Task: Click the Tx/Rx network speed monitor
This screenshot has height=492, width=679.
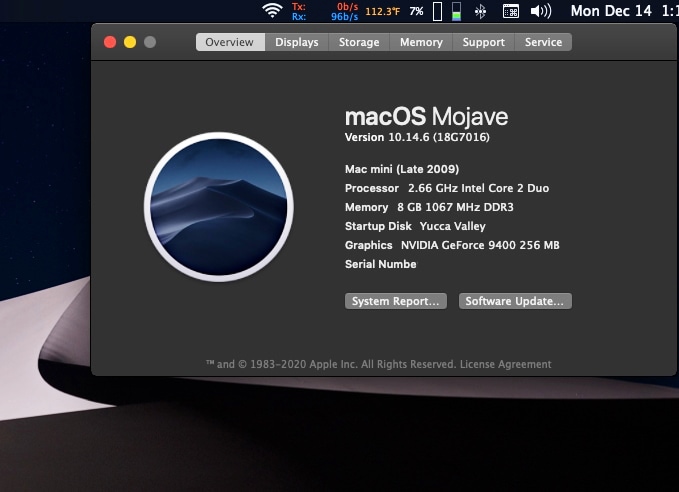Action: [325, 11]
